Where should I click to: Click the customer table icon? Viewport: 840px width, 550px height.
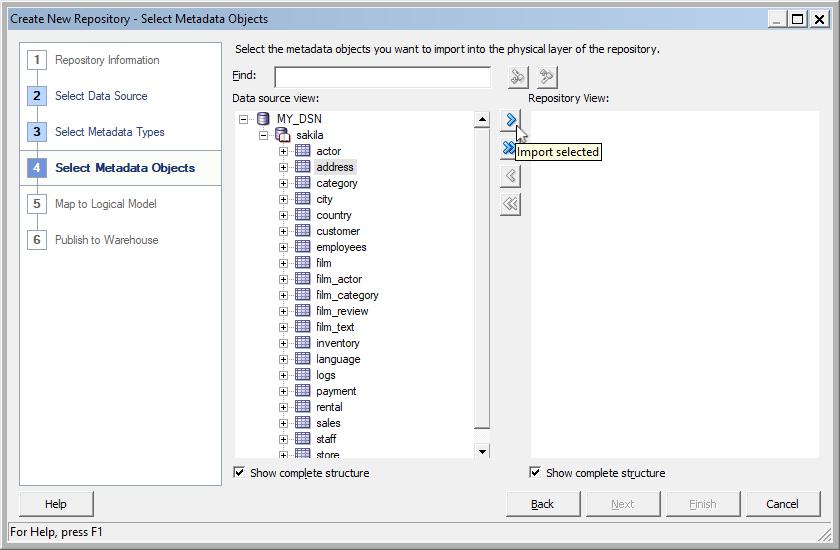(303, 231)
